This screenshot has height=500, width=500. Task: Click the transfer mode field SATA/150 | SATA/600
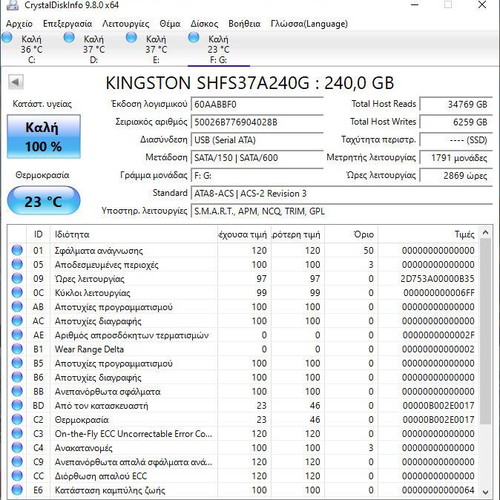[x=257, y=157]
